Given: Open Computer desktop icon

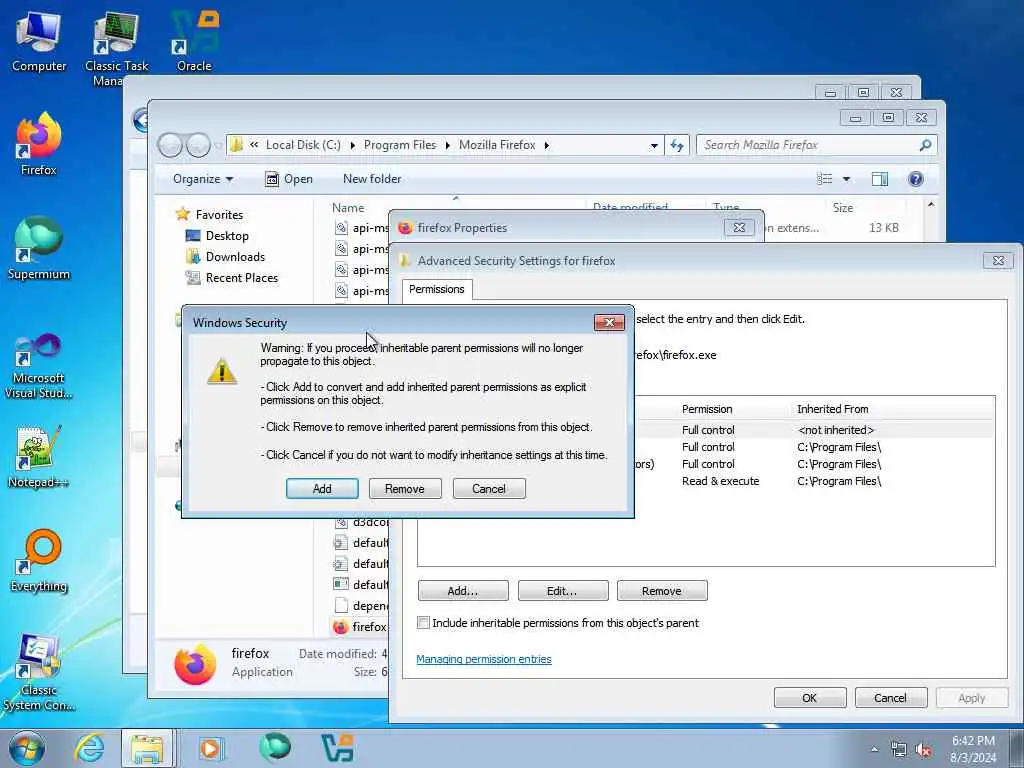Looking at the screenshot, I should coord(39,40).
